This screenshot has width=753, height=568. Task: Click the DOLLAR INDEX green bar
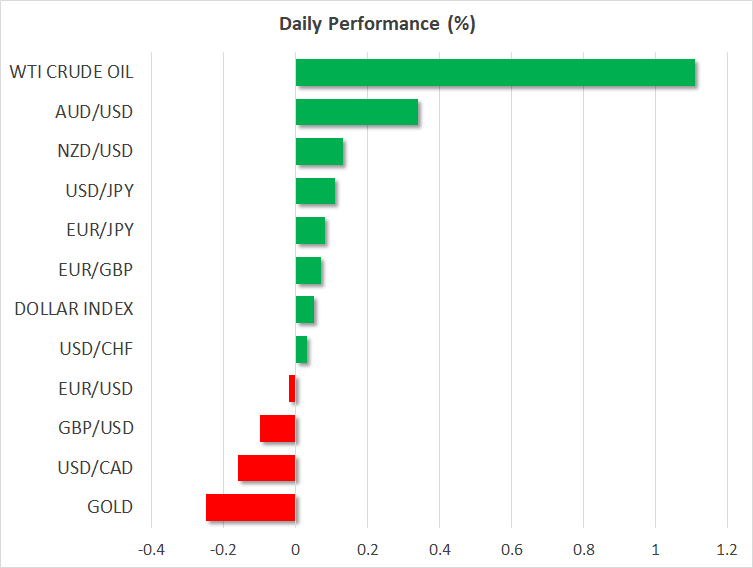click(x=305, y=310)
